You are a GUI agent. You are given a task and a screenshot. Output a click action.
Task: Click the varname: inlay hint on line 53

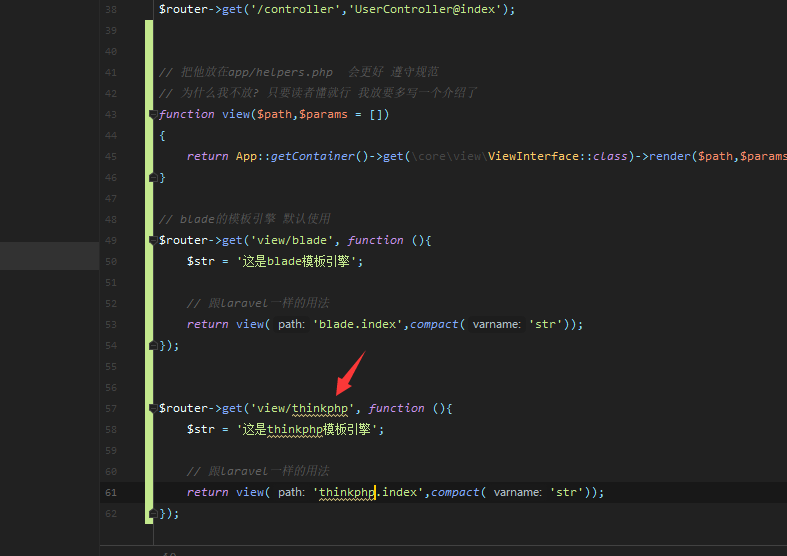click(496, 324)
